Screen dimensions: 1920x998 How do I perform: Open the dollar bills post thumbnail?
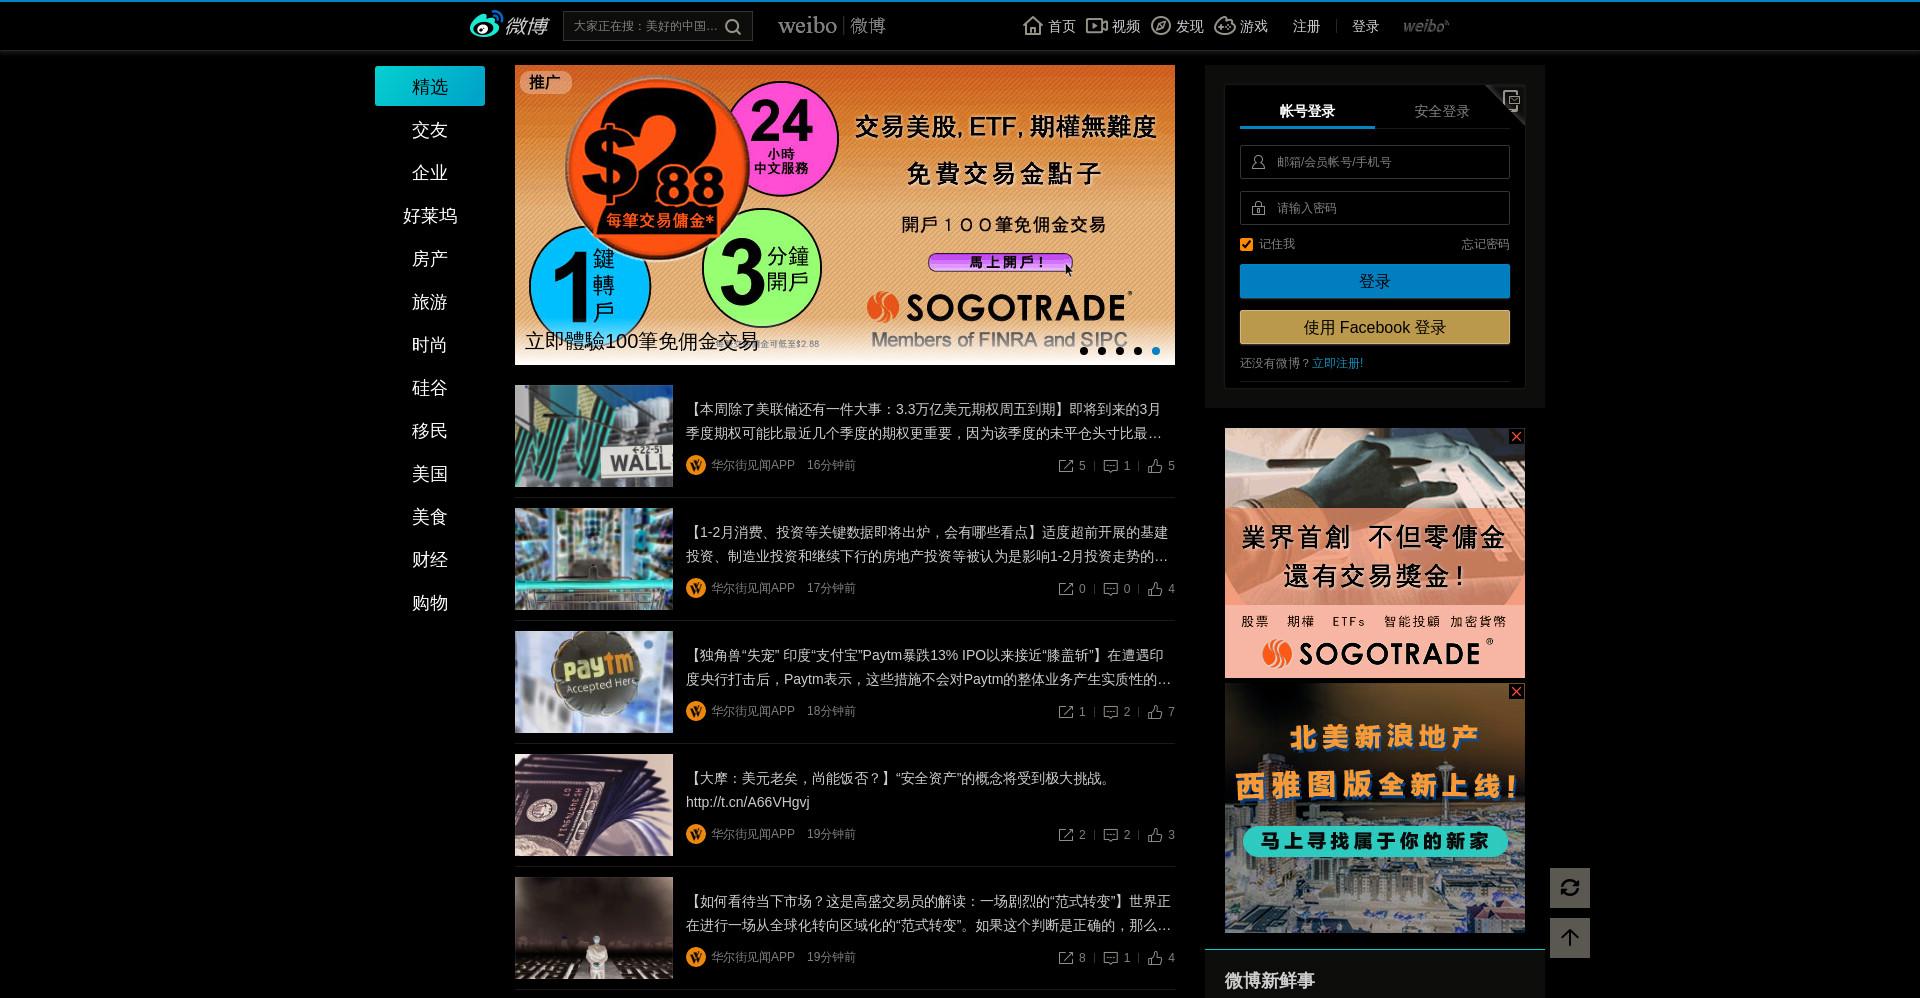[594, 805]
